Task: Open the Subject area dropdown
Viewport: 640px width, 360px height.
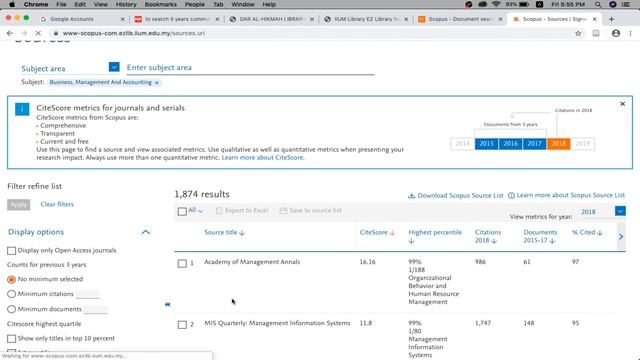Action: click(x=114, y=67)
